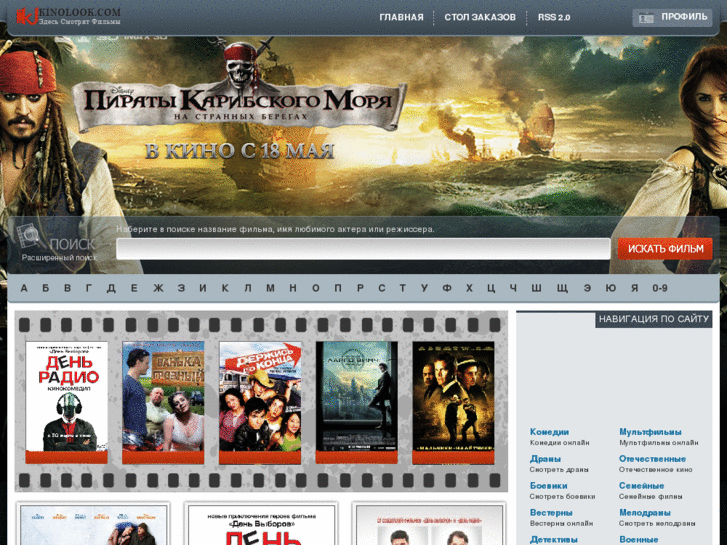Open the RSS 2.0 menu item
727x545 pixels.
[x=554, y=18]
